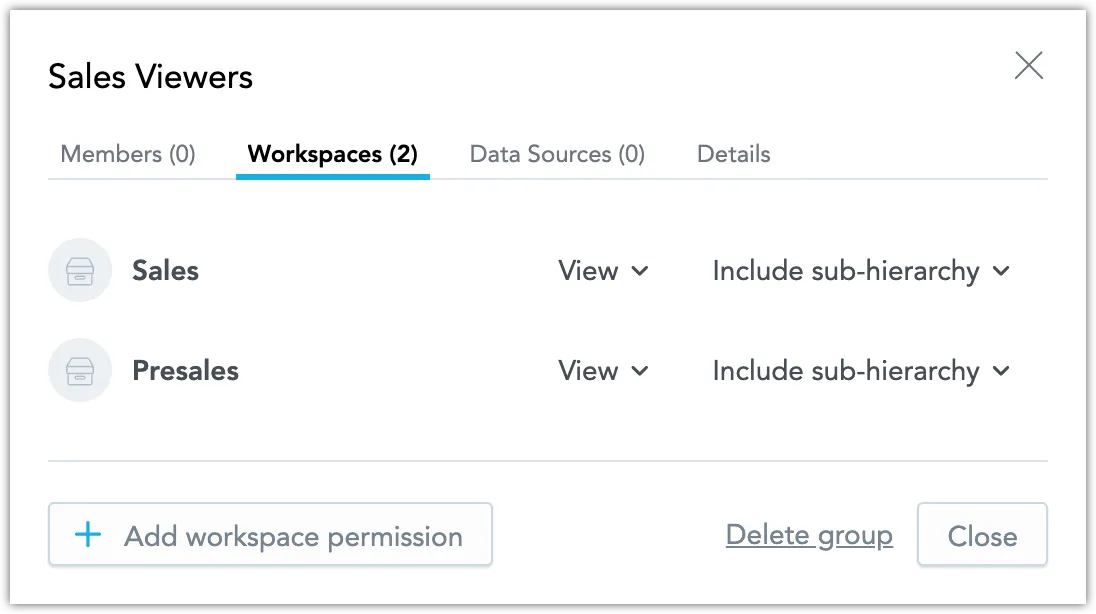Open the Data Sources tab
This screenshot has height=614, width=1096.
pos(557,154)
